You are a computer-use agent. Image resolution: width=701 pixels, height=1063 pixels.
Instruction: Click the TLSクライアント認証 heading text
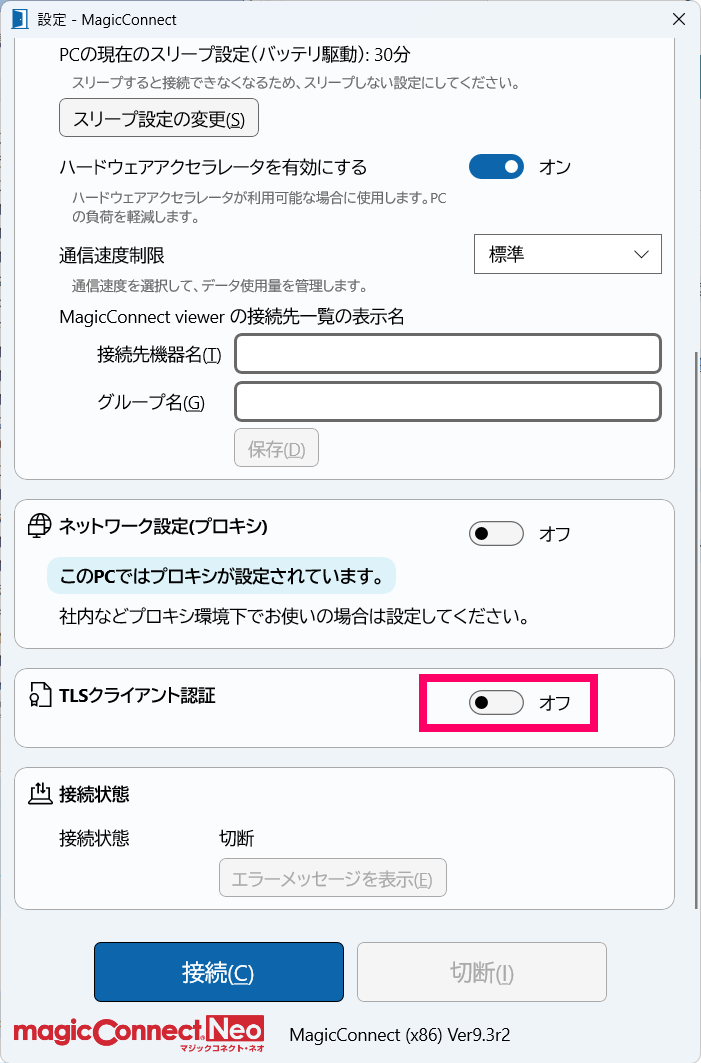tap(138, 696)
